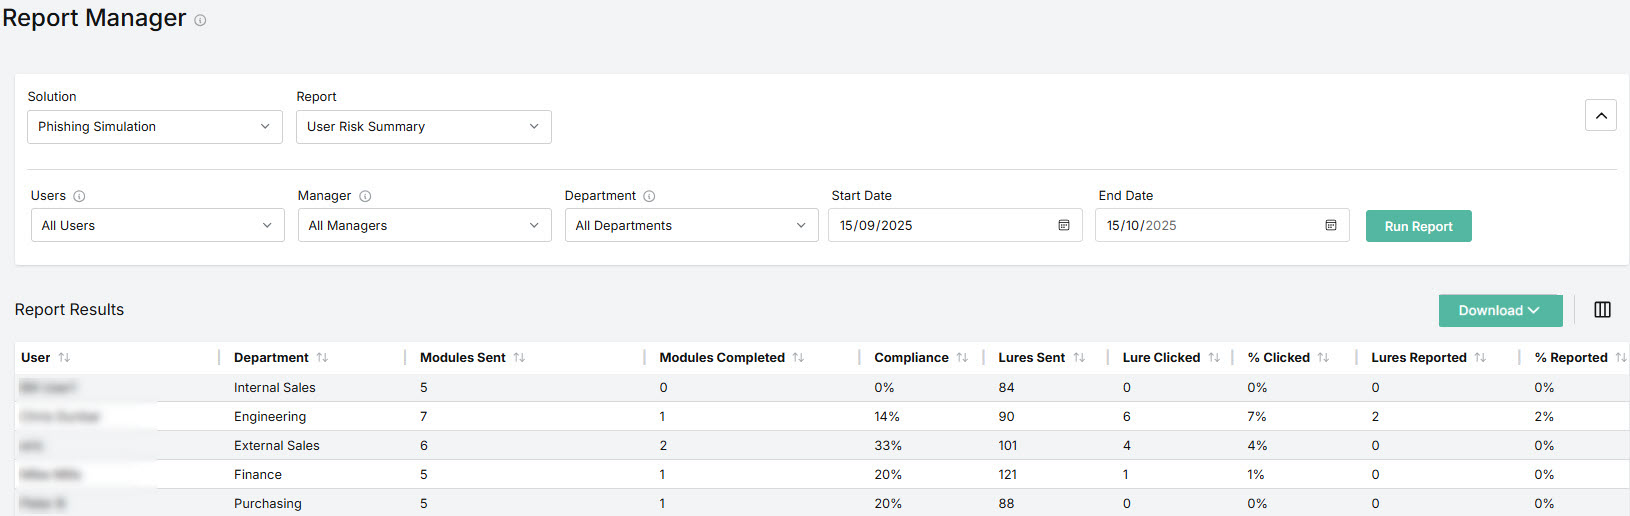1630x516 pixels.
Task: Open the Start Date calendar picker icon
Action: pos(1064,225)
